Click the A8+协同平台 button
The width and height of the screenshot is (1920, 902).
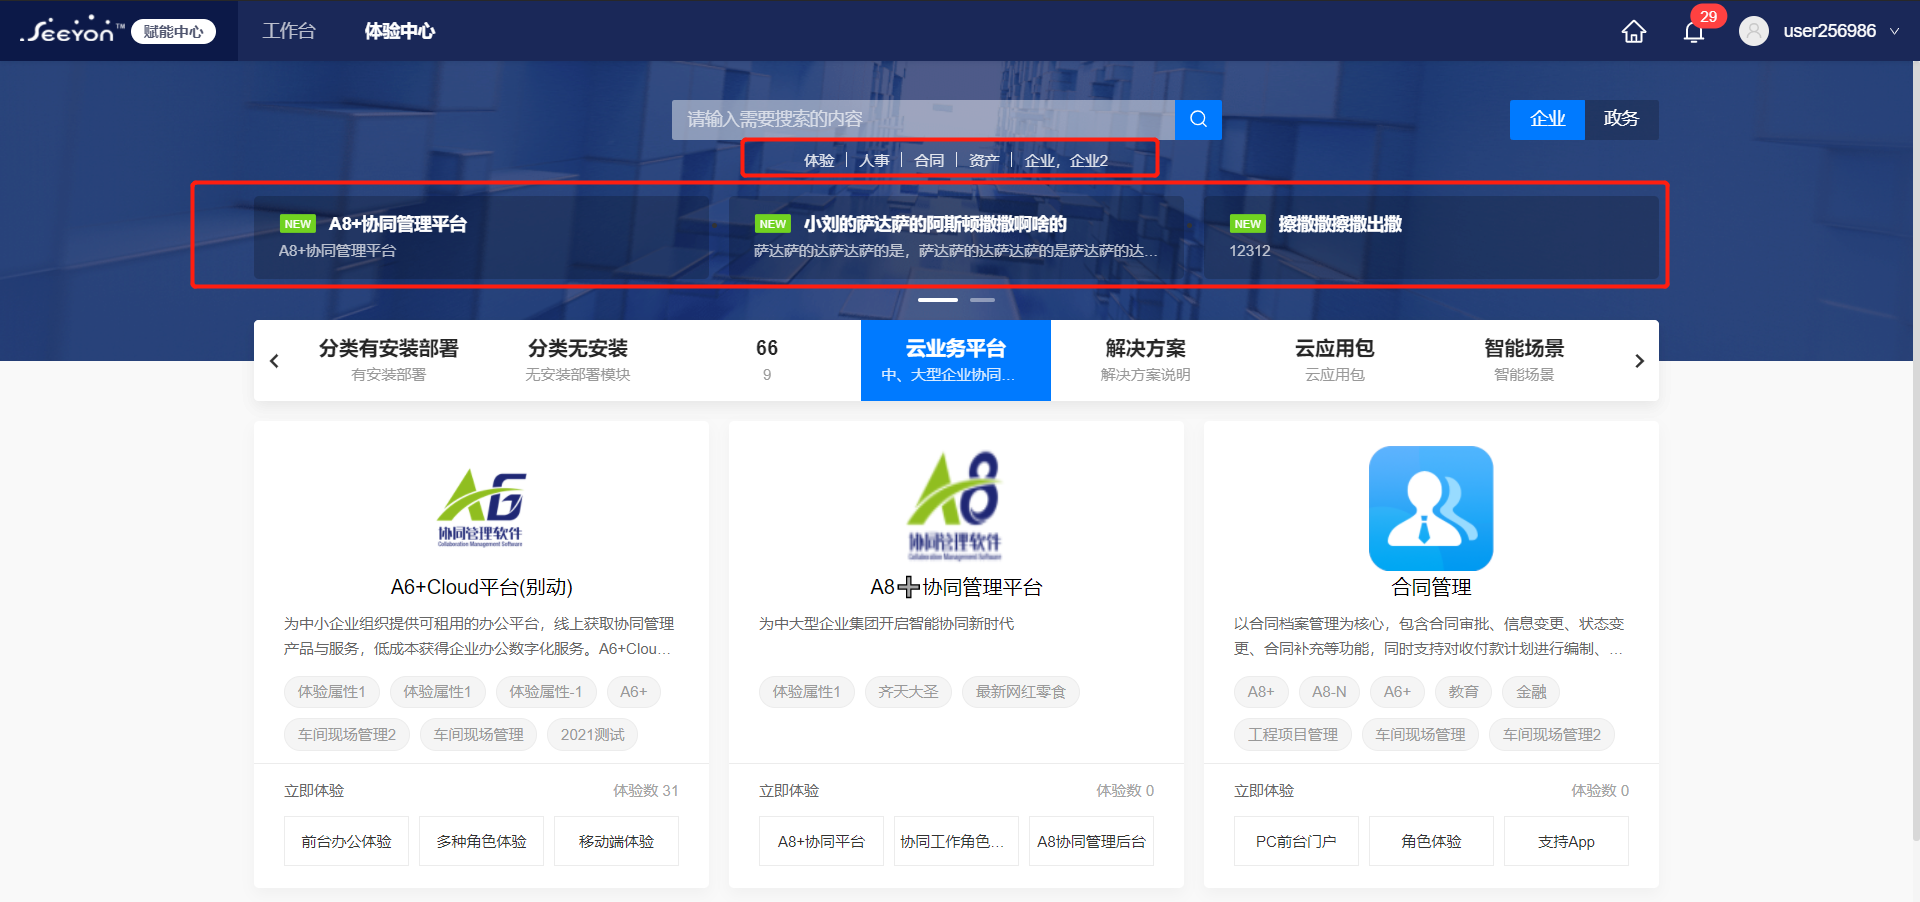point(821,841)
